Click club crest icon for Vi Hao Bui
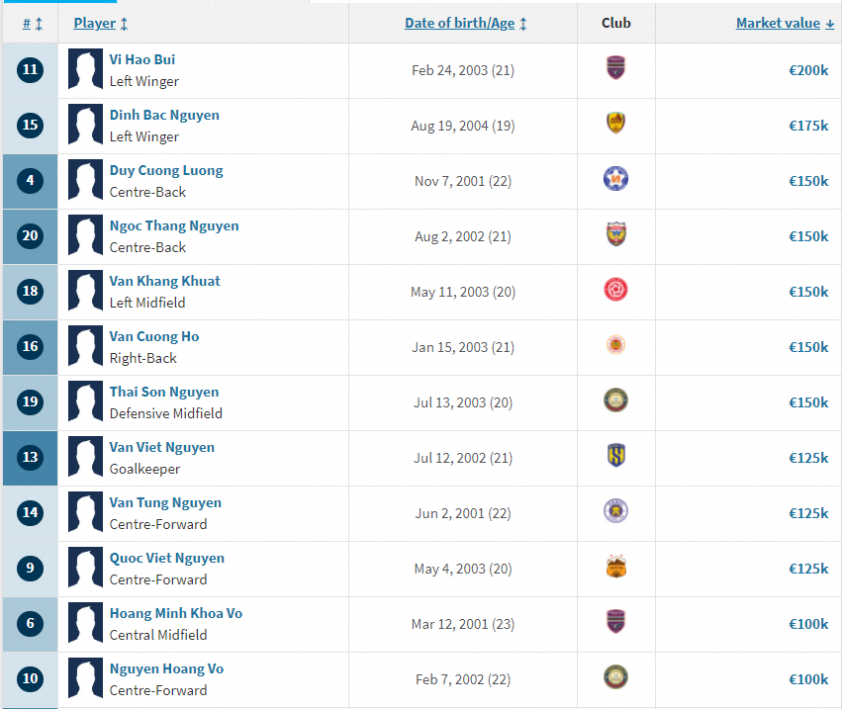Viewport: 842px width, 709px height. click(x=615, y=68)
